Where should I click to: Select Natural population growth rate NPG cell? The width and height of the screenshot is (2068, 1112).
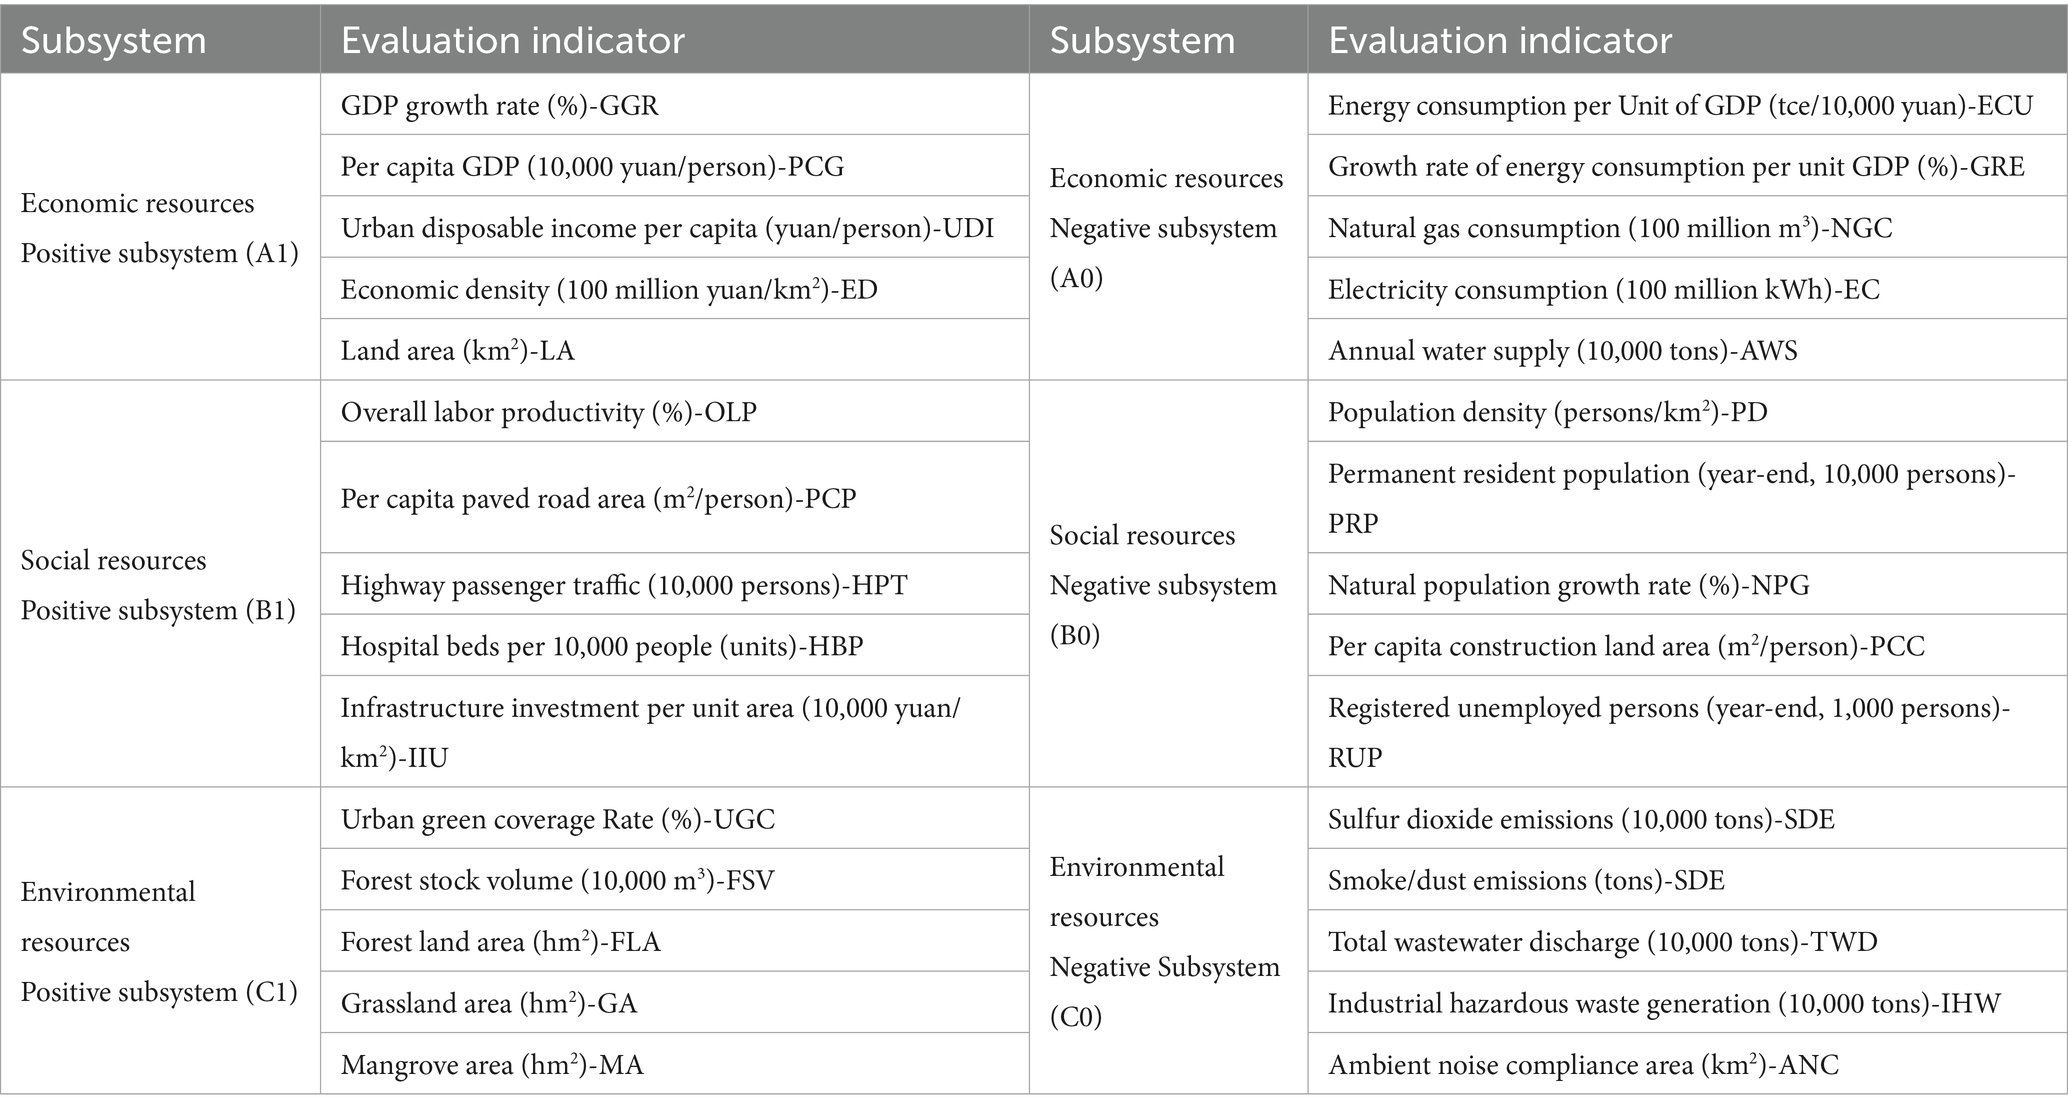(1688, 584)
